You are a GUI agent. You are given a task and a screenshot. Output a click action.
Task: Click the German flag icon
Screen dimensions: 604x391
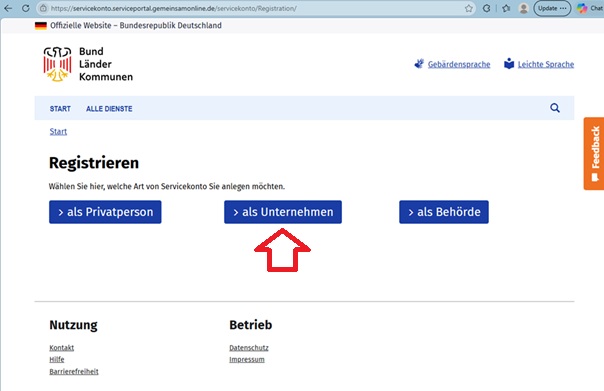click(x=41, y=26)
